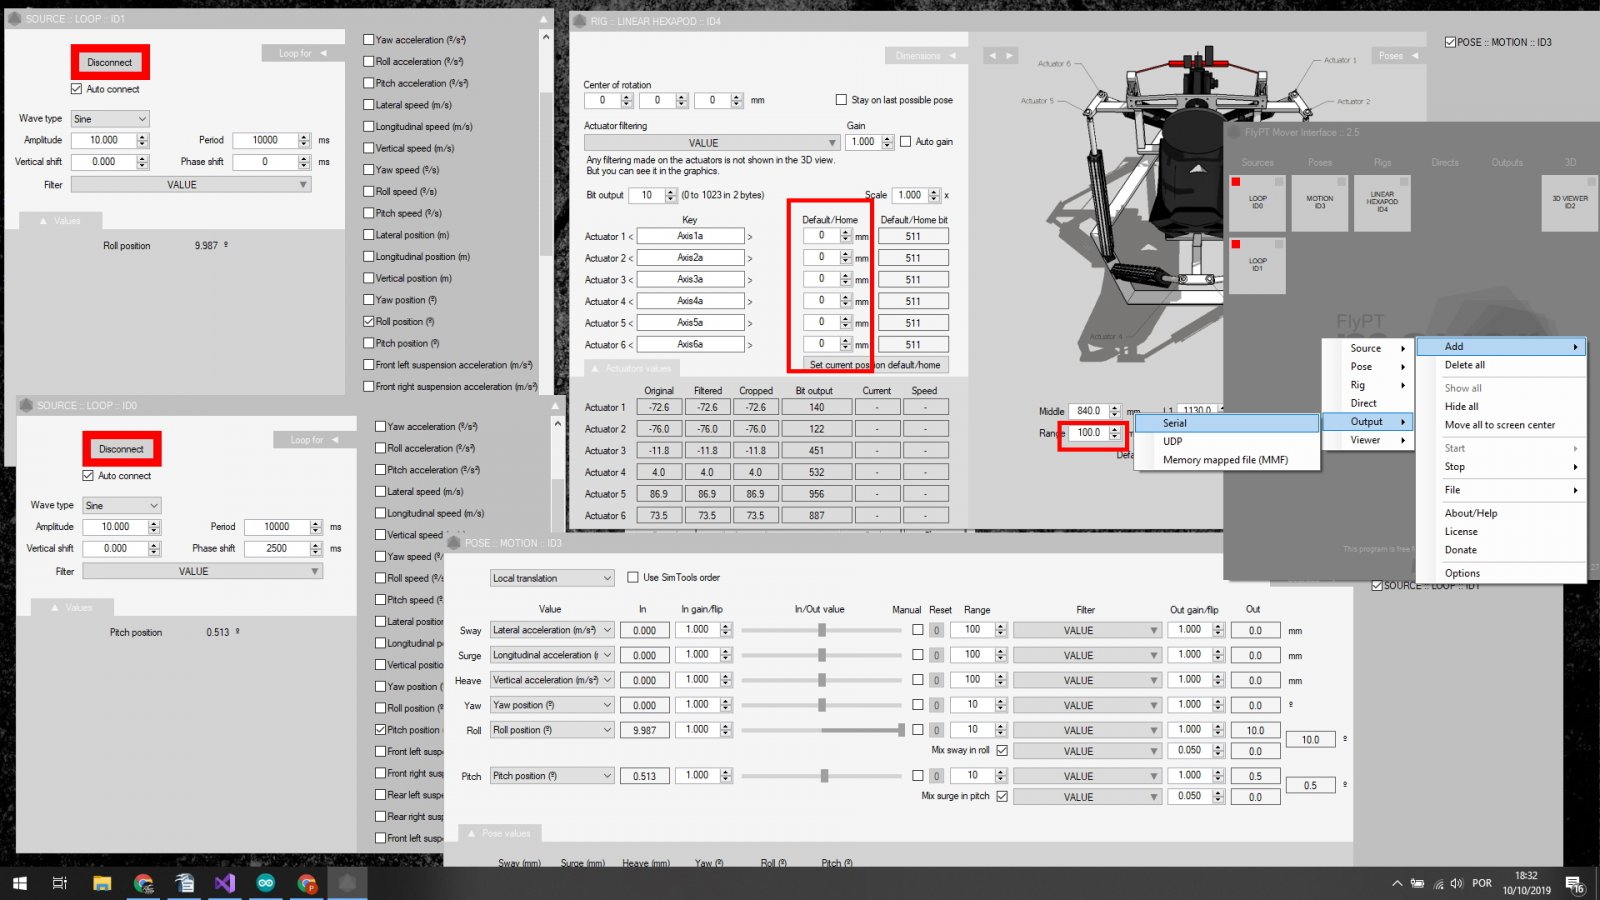Viewport: 1600px width, 900px height.
Task: Enable Stay on last possible pose
Action: click(x=841, y=100)
